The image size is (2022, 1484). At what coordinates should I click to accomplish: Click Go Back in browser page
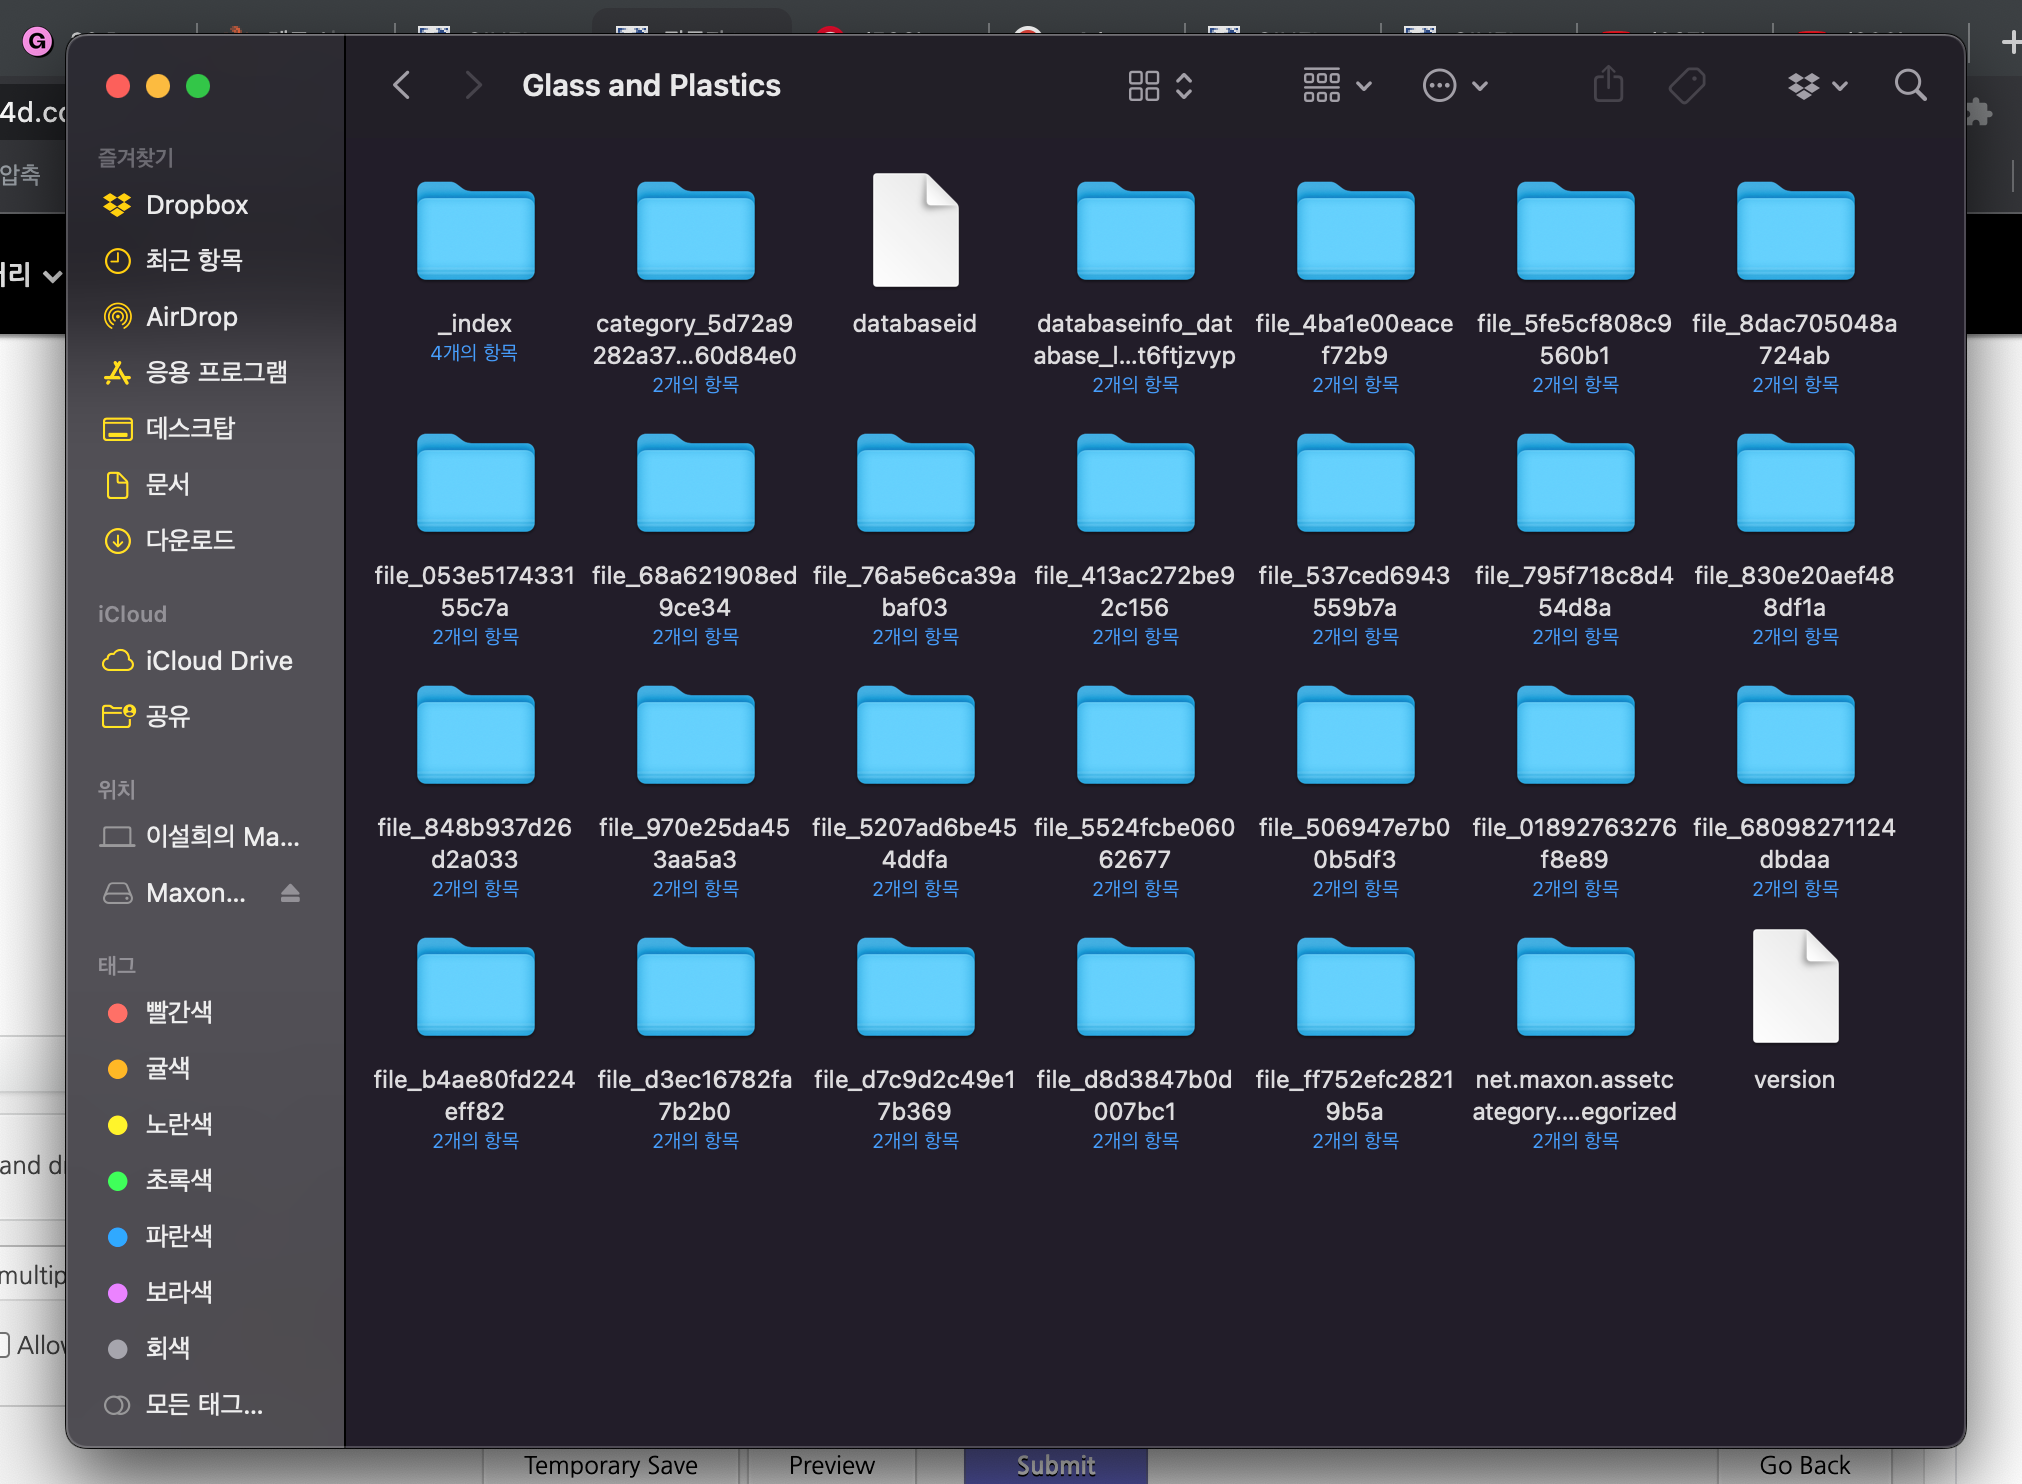tap(1804, 1466)
